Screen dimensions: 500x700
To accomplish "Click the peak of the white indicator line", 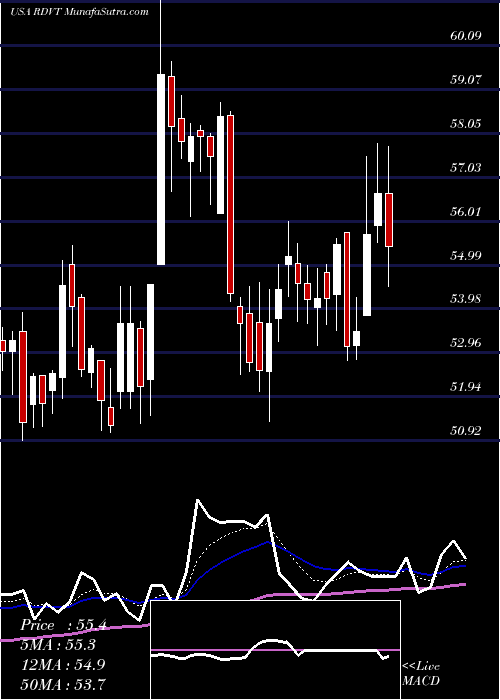I will pos(198,500).
